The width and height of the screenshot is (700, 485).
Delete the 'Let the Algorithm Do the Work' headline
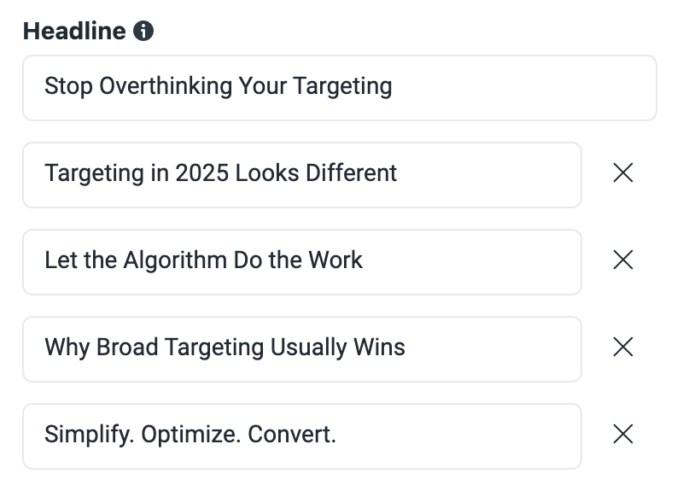pos(623,260)
